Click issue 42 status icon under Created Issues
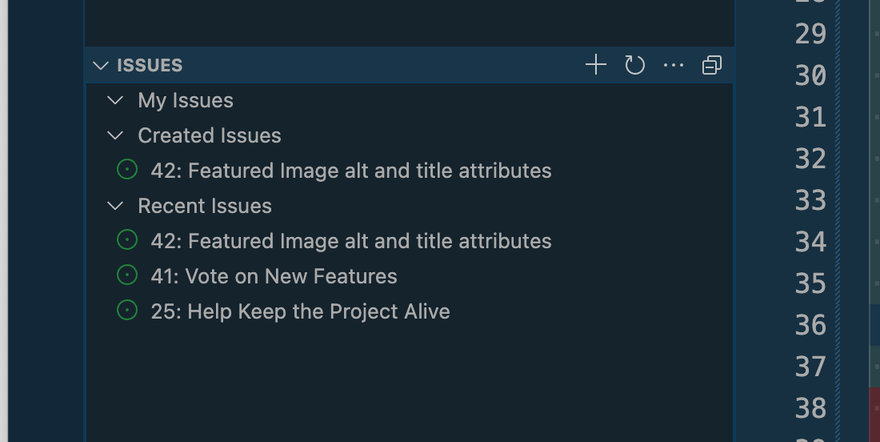880x442 pixels. tap(127, 170)
